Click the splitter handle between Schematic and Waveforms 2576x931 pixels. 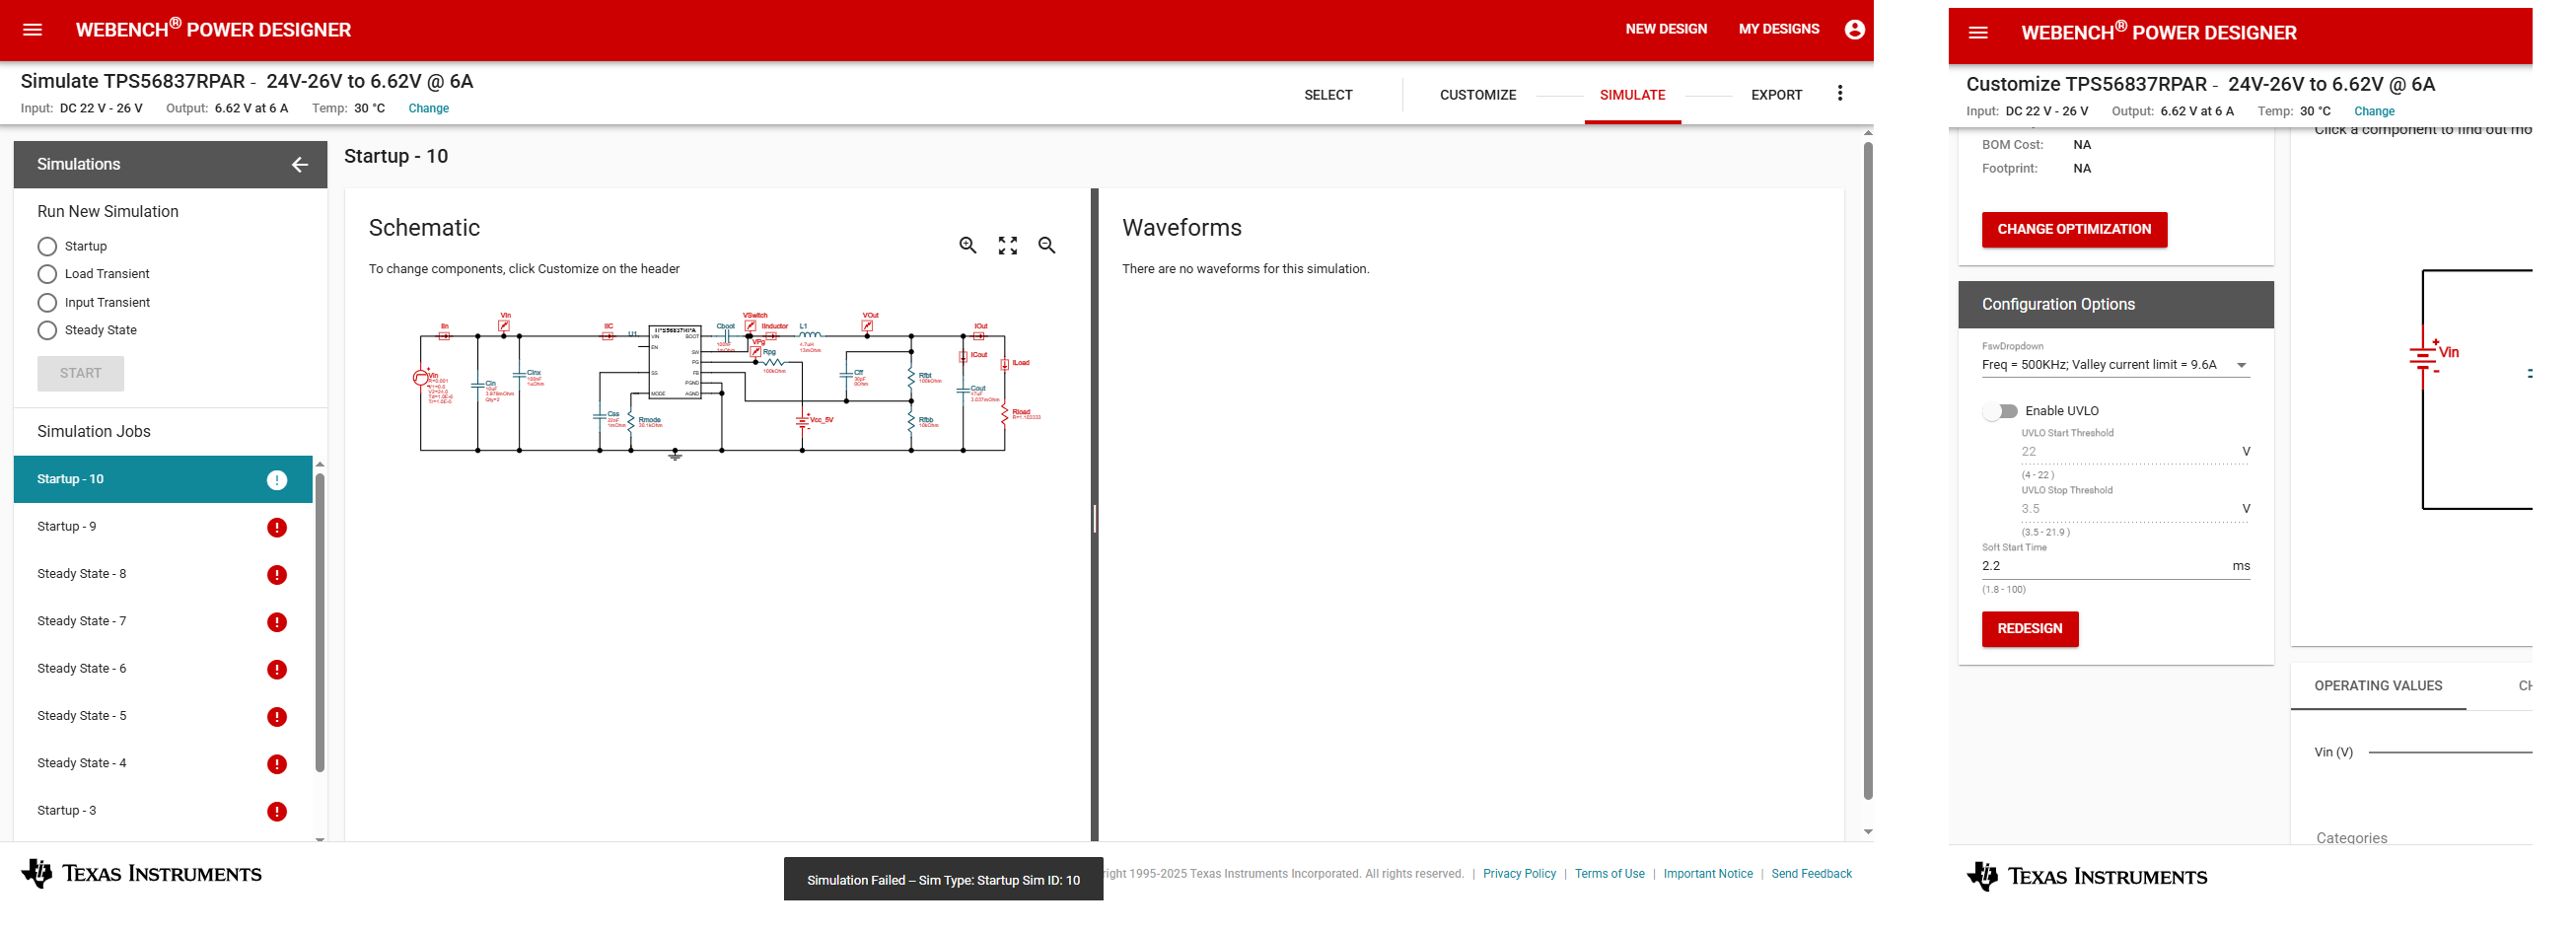[x=1094, y=518]
